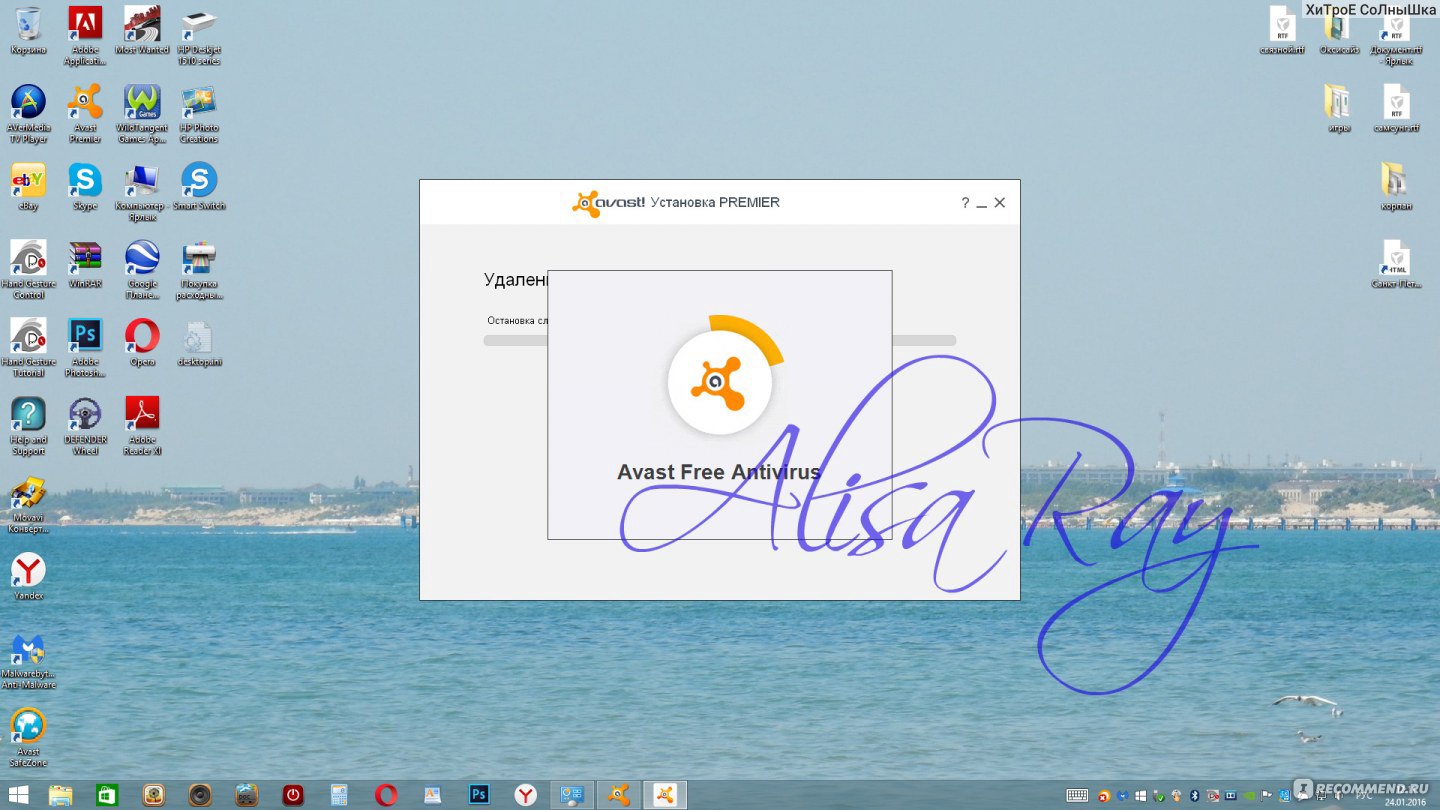Close the Avast Установка PREMIER window

point(999,203)
